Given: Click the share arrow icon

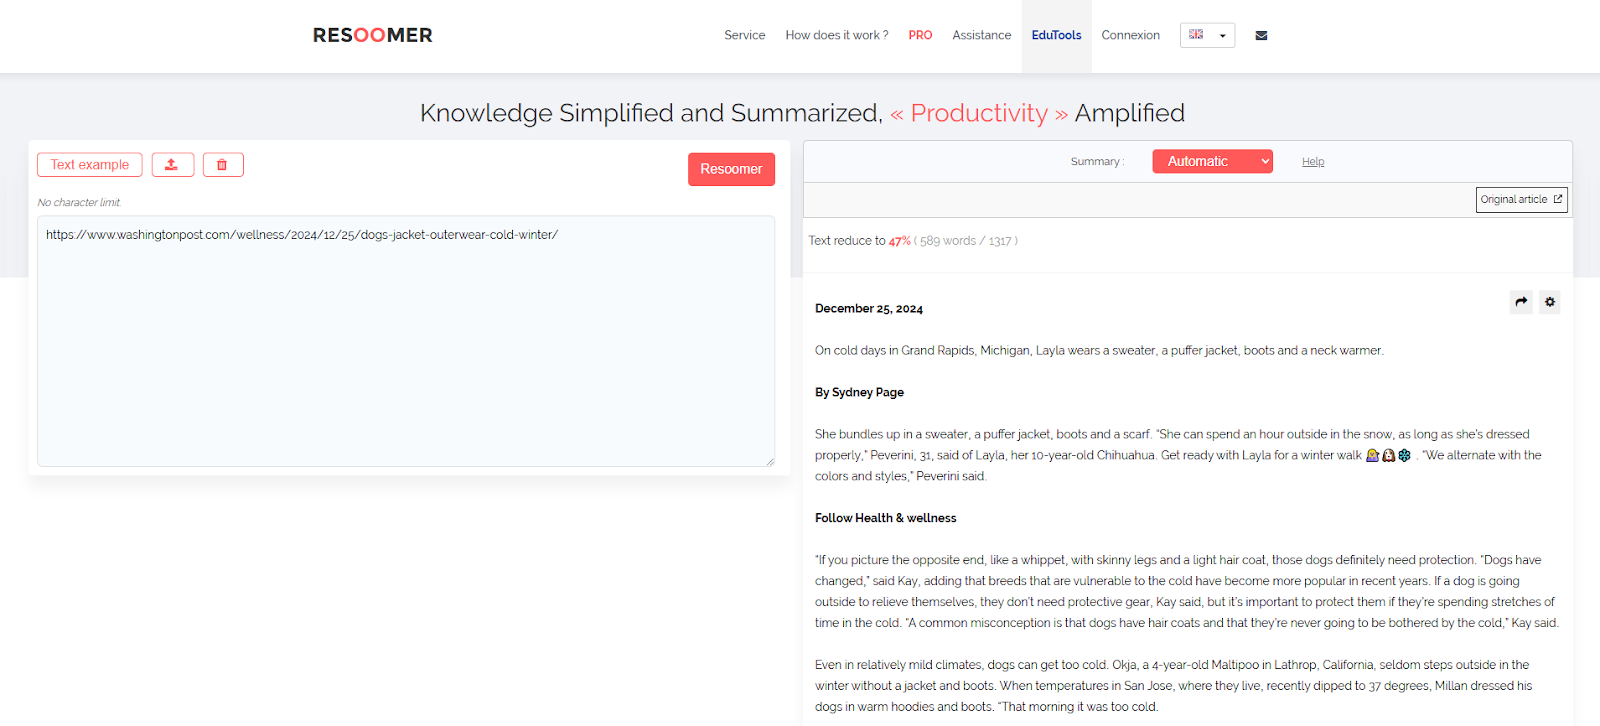Looking at the screenshot, I should (x=1521, y=302).
